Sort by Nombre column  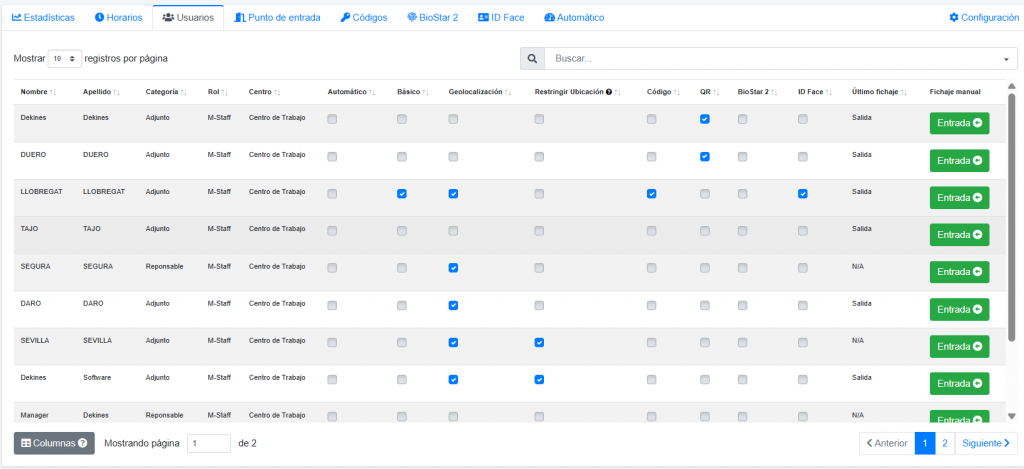[39, 92]
